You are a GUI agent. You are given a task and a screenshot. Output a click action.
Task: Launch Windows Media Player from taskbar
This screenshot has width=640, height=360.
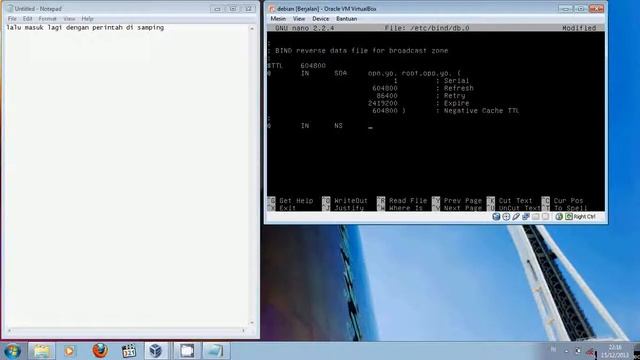(69, 351)
